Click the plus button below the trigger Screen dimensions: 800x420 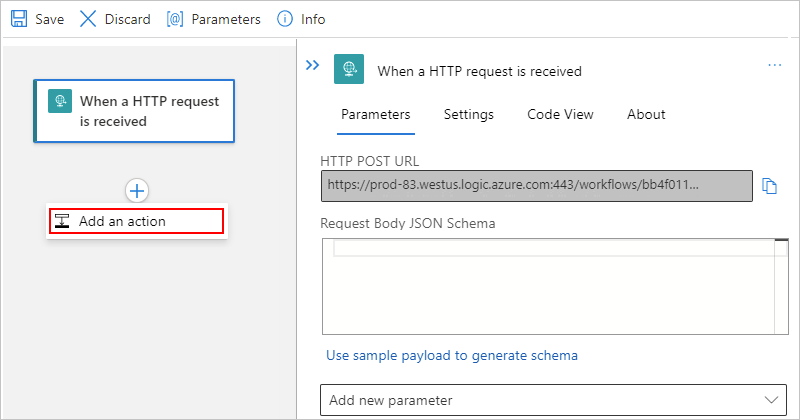coord(137,190)
